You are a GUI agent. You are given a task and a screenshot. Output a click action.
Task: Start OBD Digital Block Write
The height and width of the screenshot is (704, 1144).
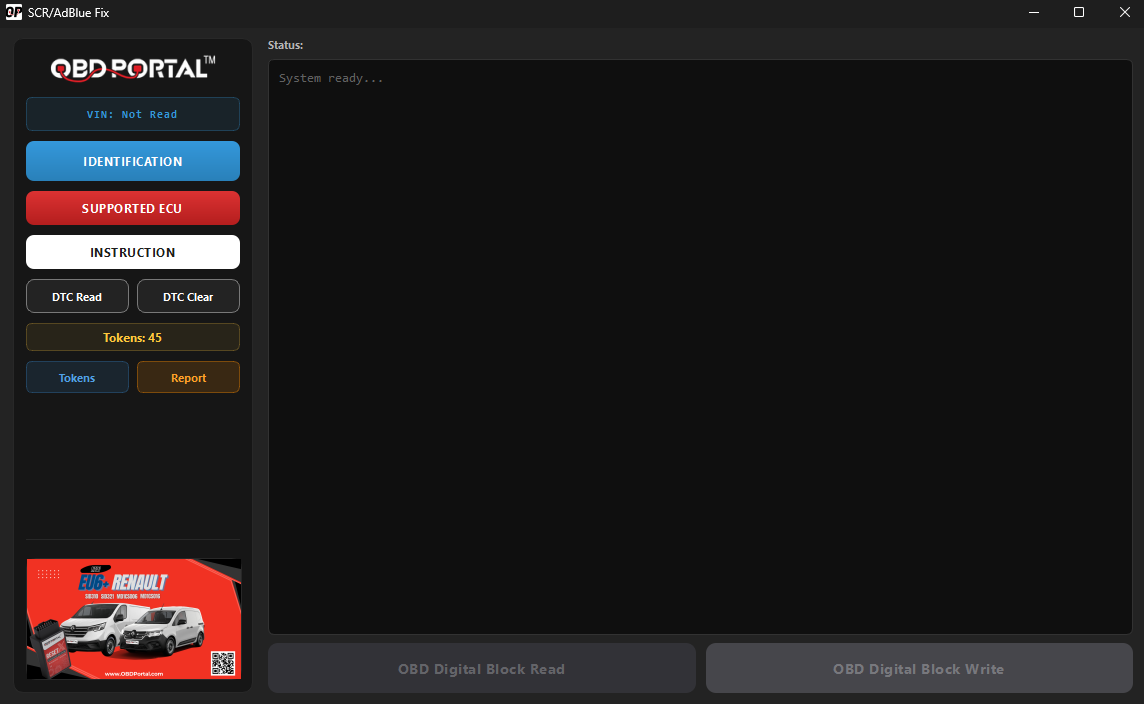click(918, 669)
